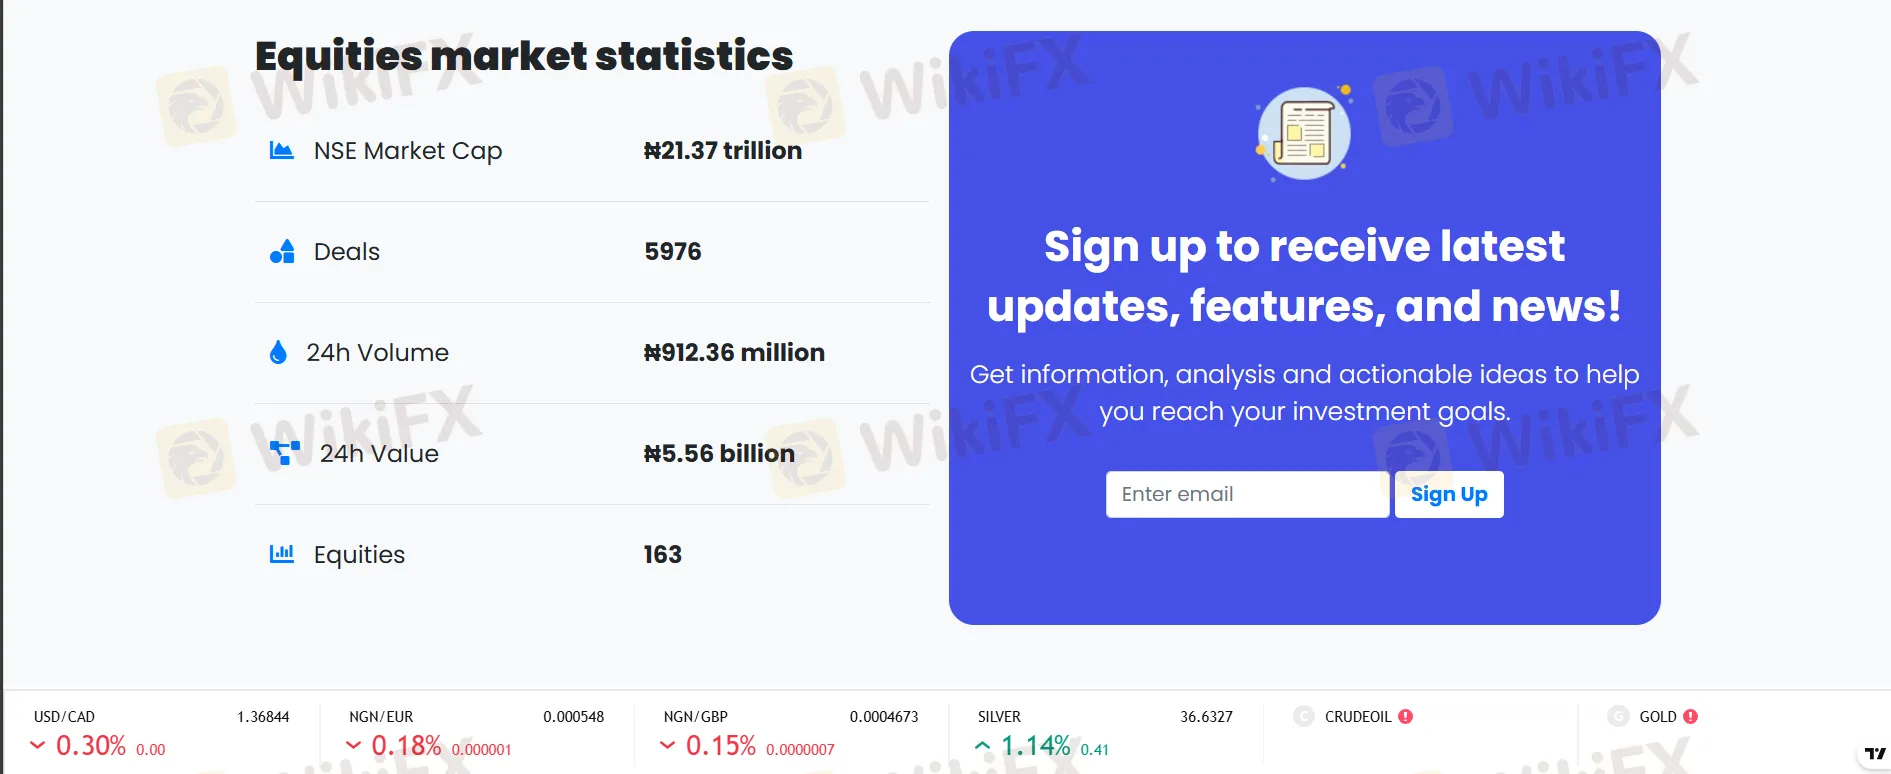Open the NGN/EUR ticker symbol

[x=381, y=717]
